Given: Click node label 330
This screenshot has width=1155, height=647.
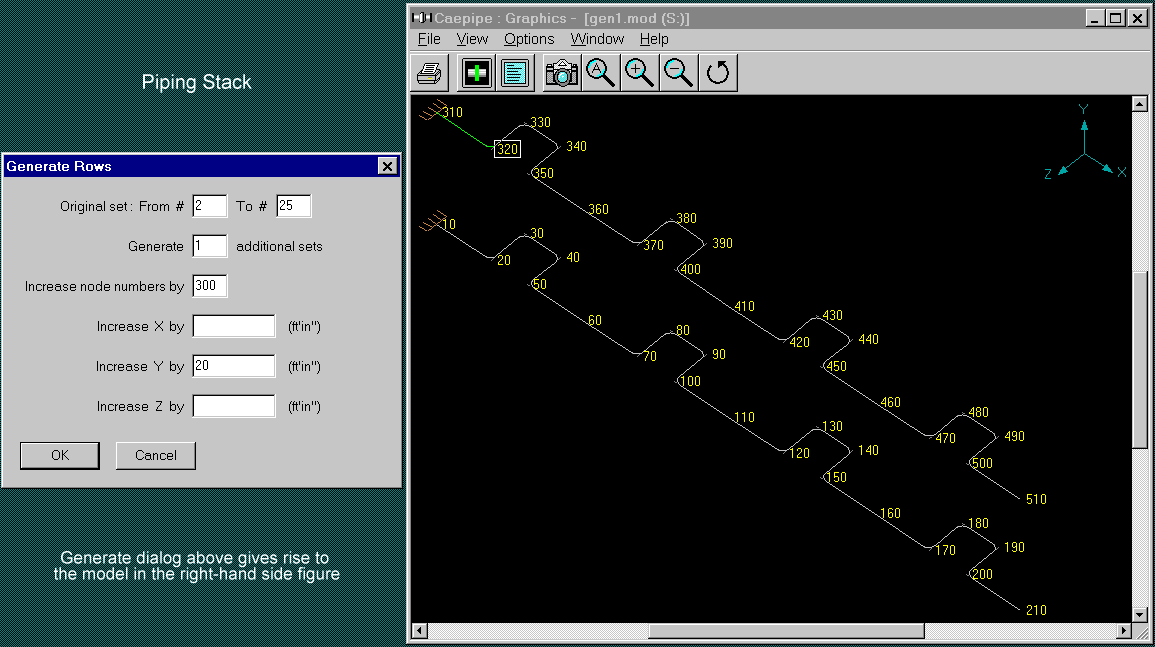Looking at the screenshot, I should click(x=541, y=122).
